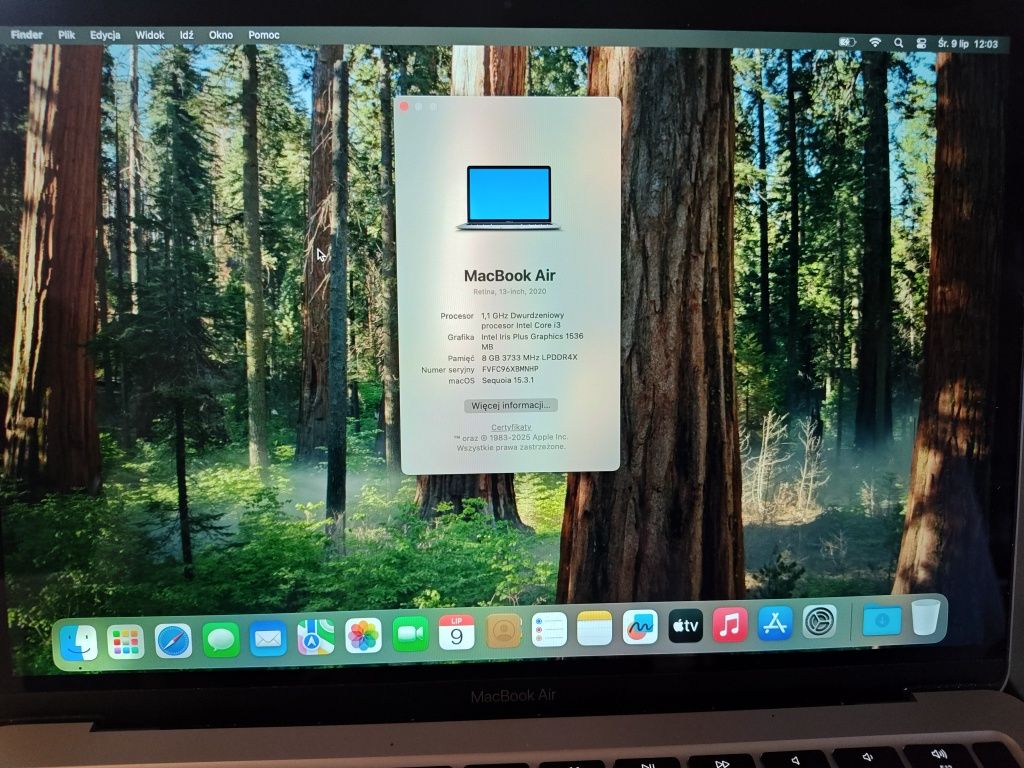The image size is (1024, 768).
Task: Open Calendar showing 9 in Dock
Action: pyautogui.click(x=456, y=632)
